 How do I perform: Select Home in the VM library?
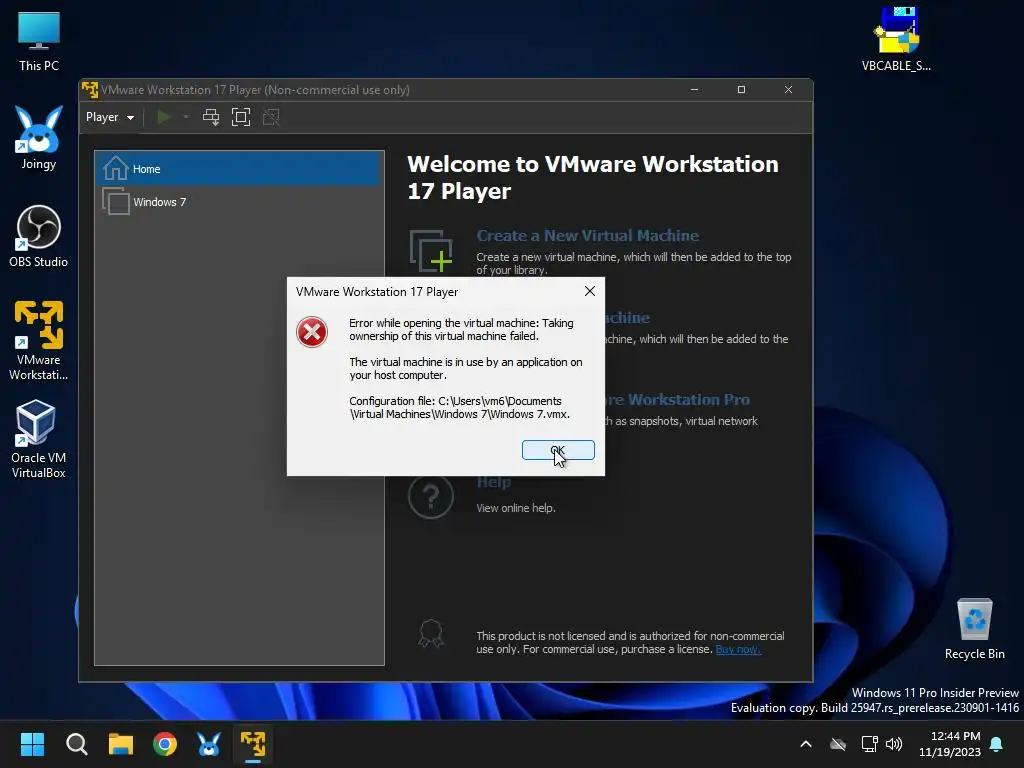tap(239, 168)
